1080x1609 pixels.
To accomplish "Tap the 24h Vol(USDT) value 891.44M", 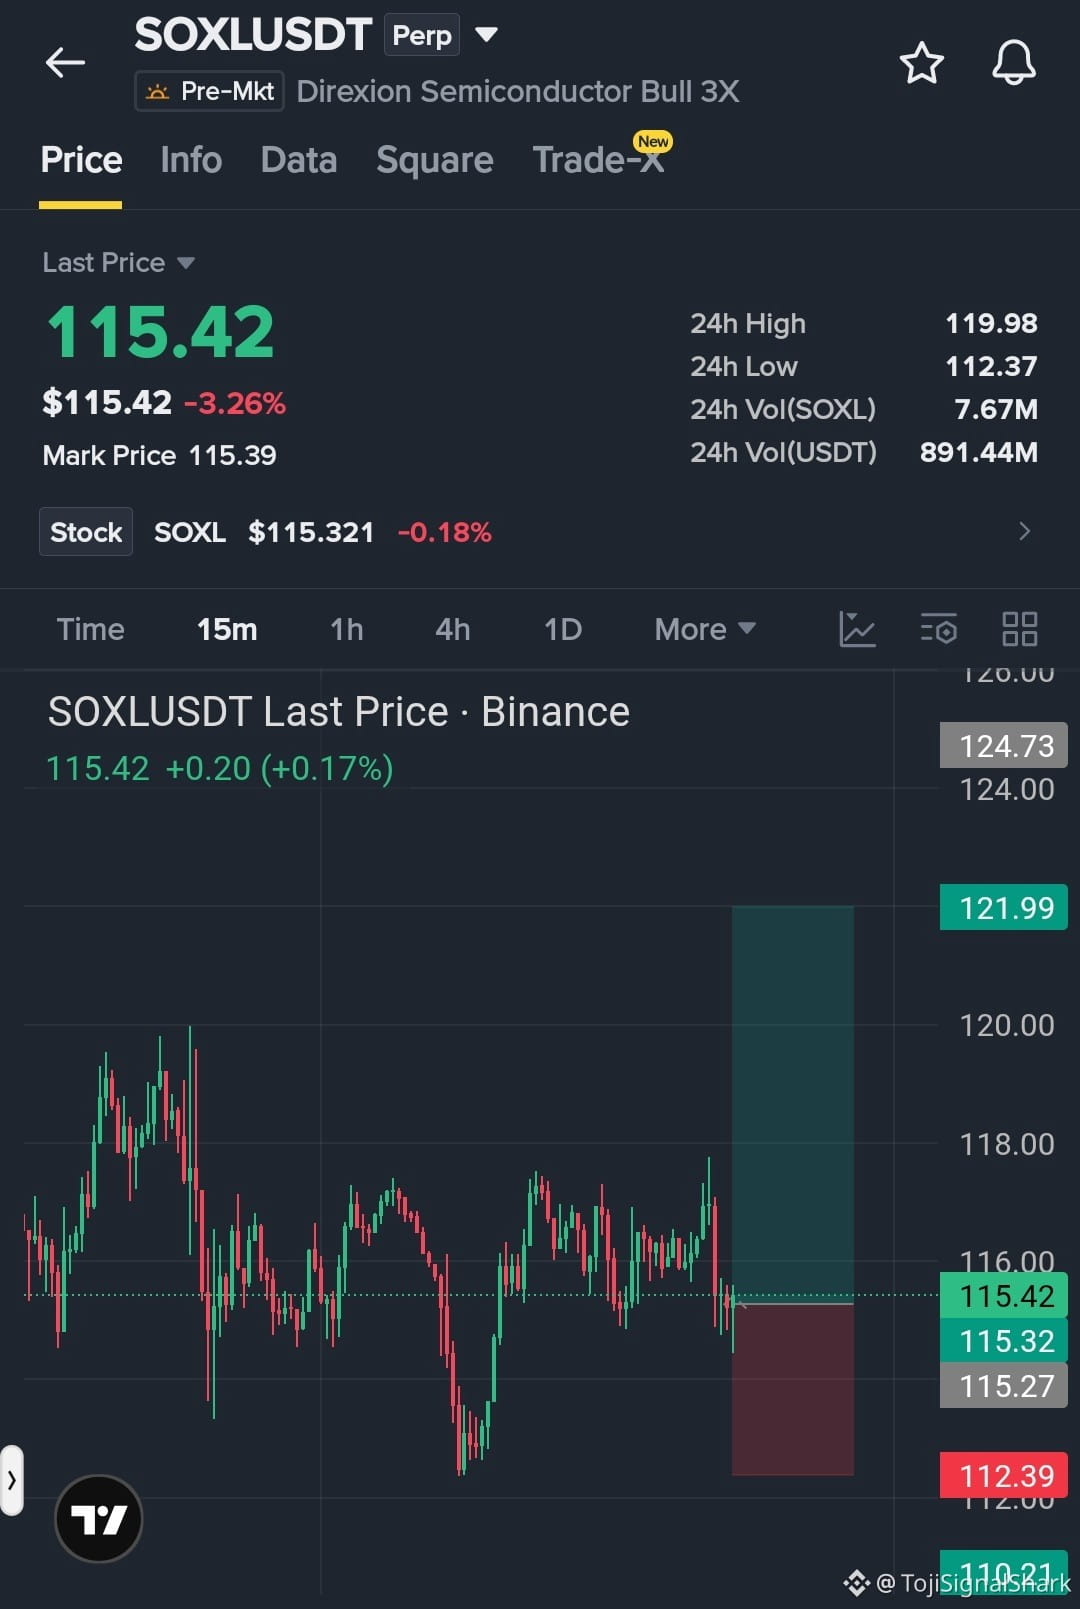I will (978, 452).
